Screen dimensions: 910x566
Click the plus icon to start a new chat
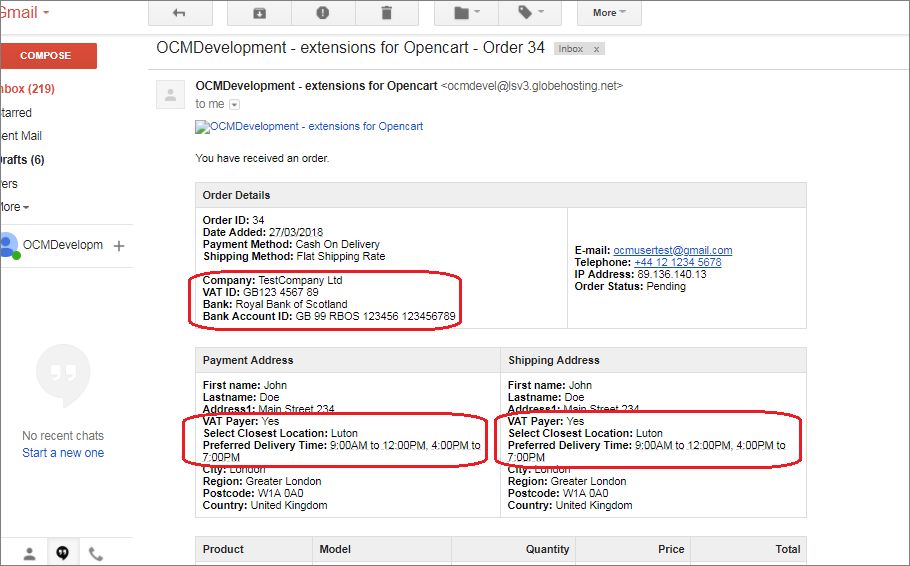tap(119, 246)
